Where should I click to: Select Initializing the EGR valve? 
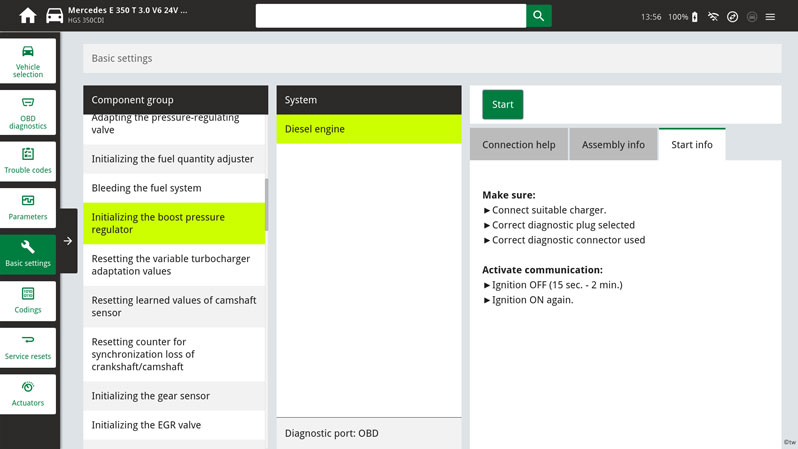click(174, 425)
